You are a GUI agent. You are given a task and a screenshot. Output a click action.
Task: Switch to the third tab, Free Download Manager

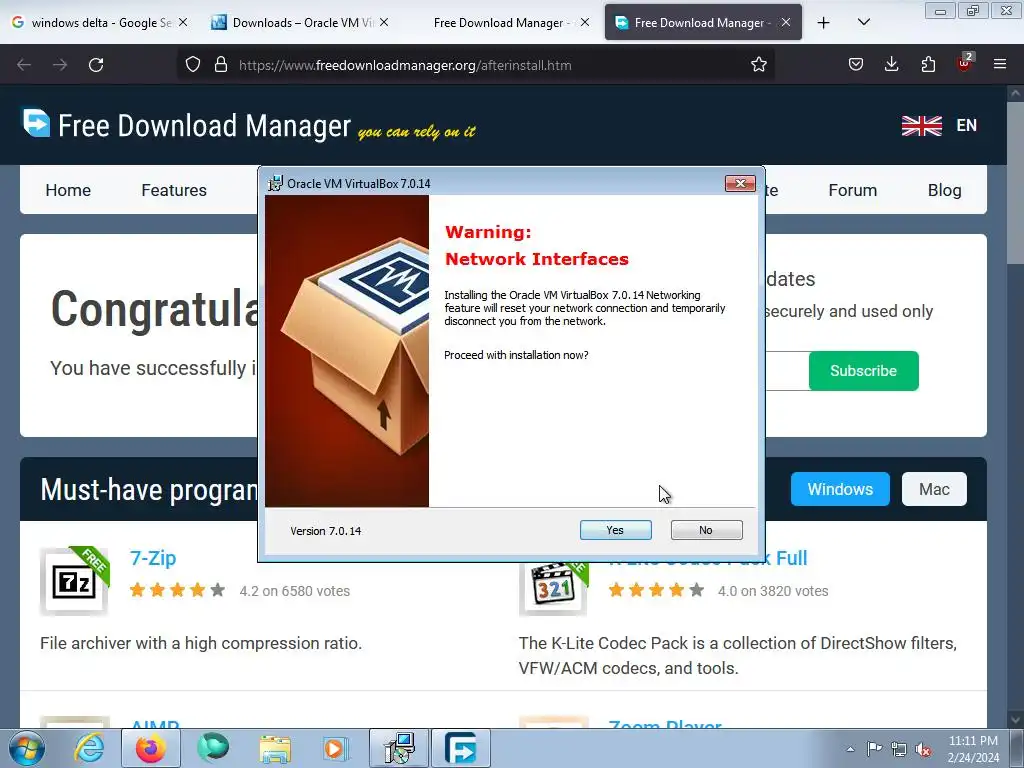click(x=500, y=22)
